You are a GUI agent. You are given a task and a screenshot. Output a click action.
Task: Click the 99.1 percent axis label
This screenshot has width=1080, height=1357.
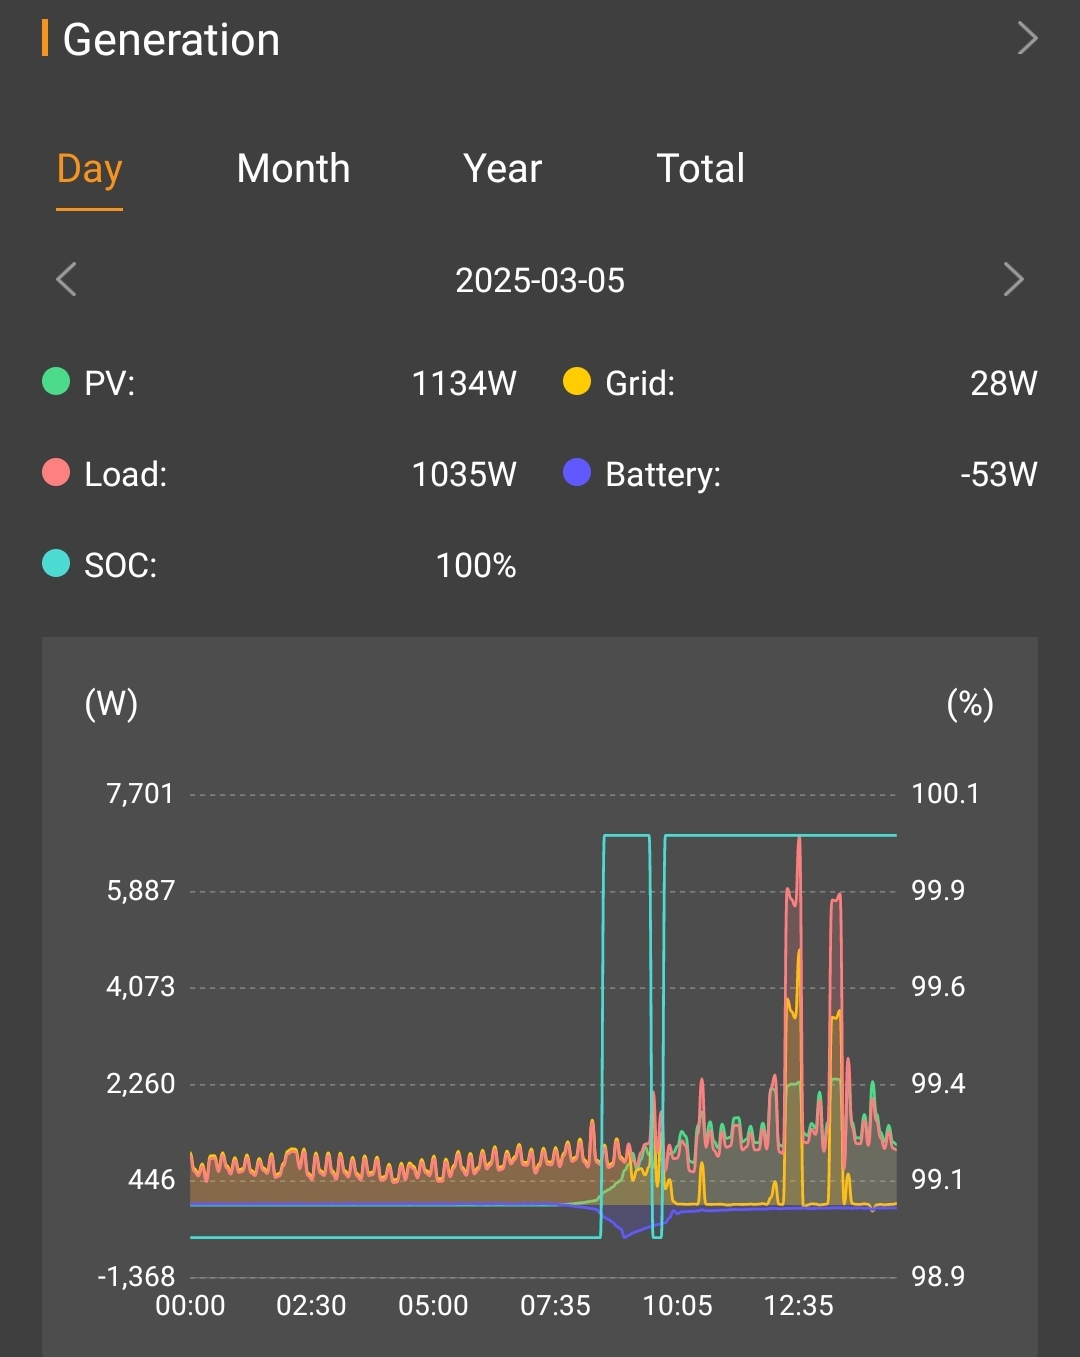tap(938, 1180)
